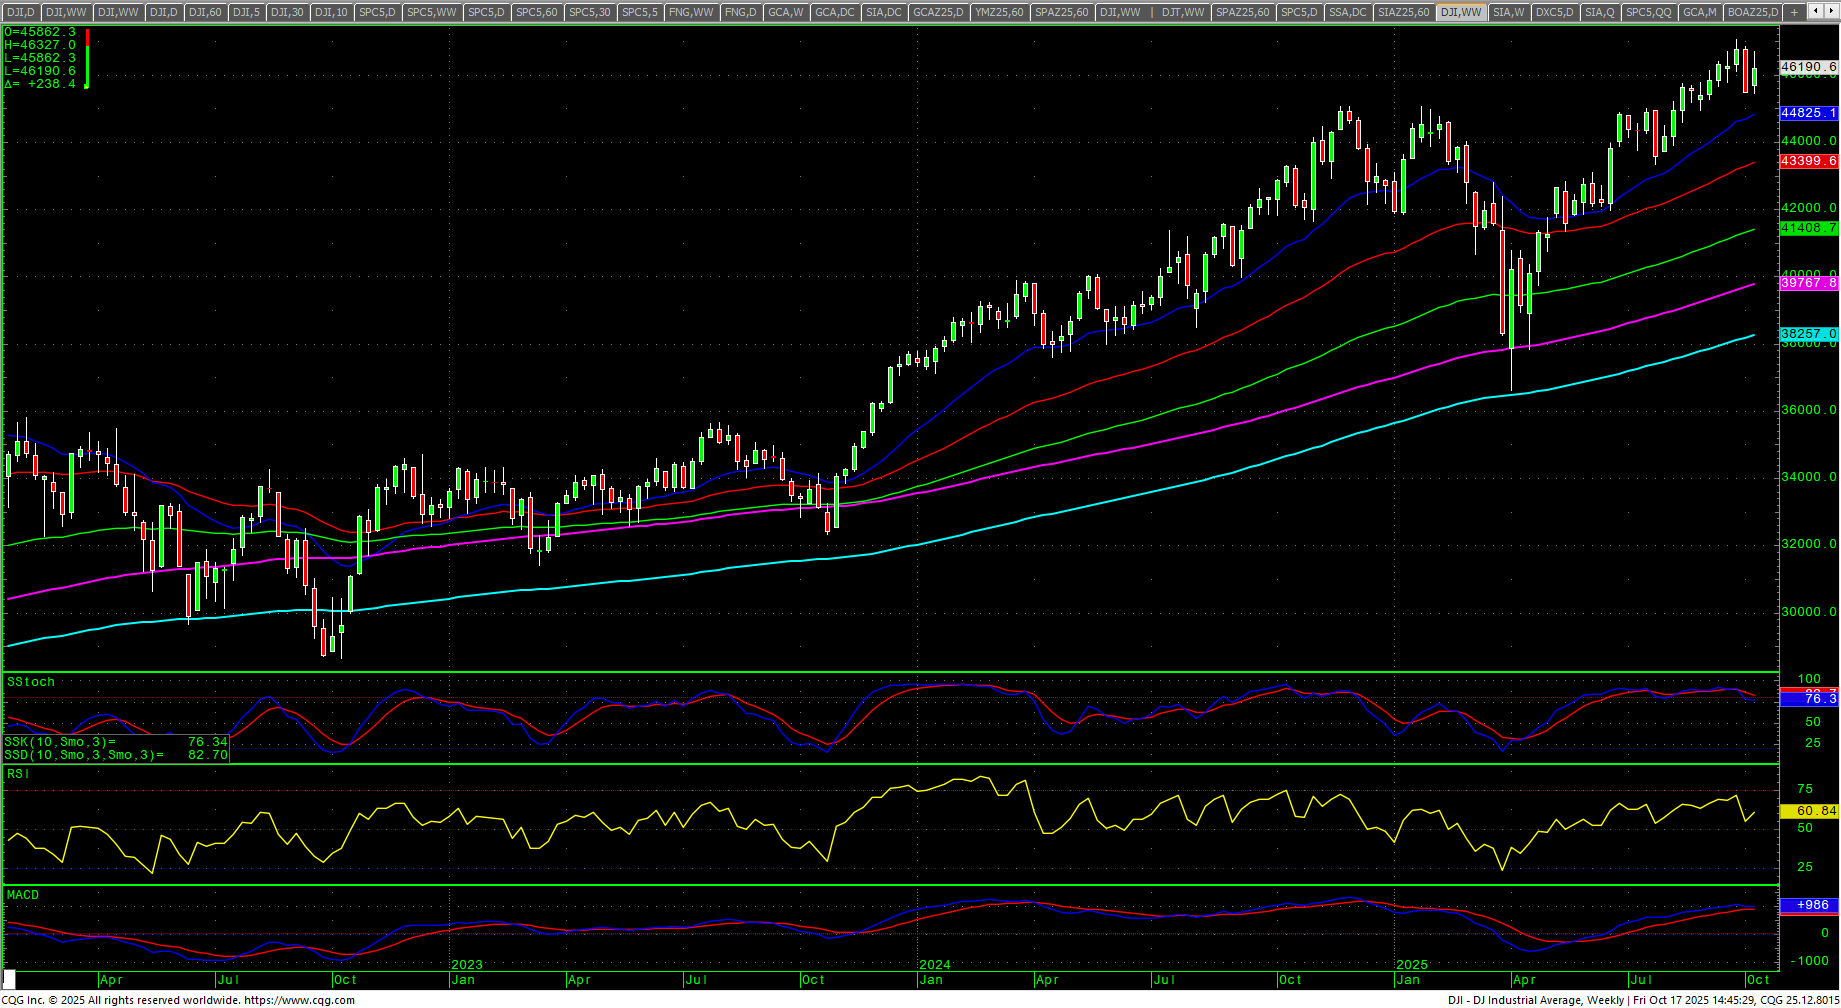Select the FNG,WW tab

coord(691,12)
